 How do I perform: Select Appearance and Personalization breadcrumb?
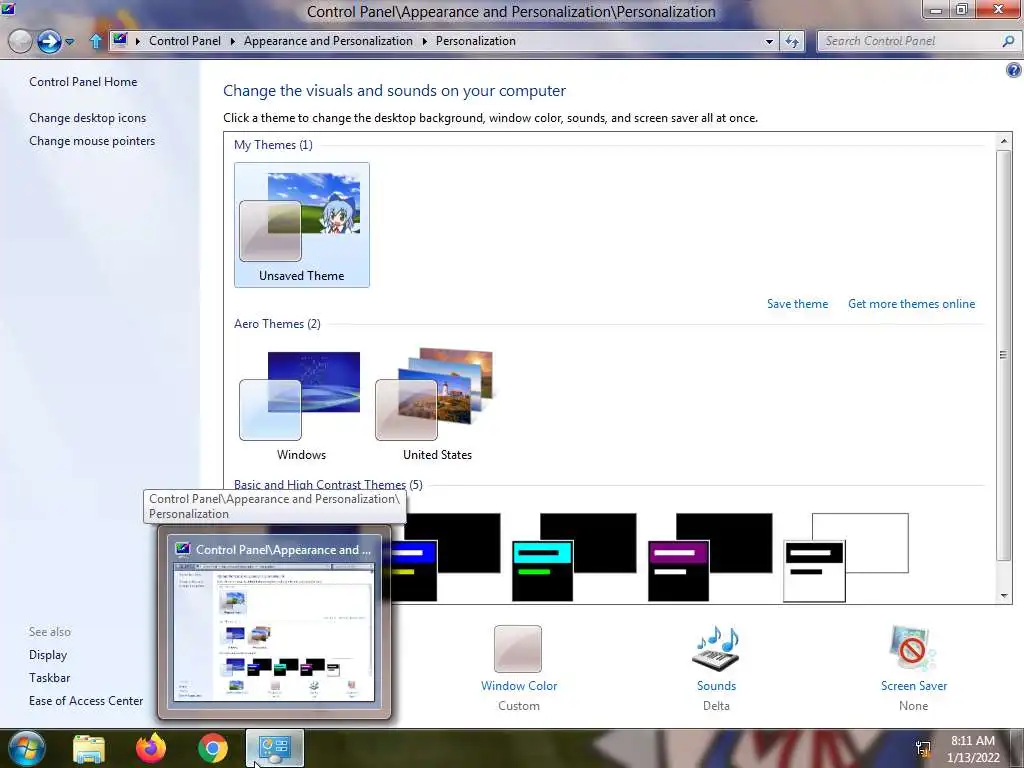tap(328, 40)
